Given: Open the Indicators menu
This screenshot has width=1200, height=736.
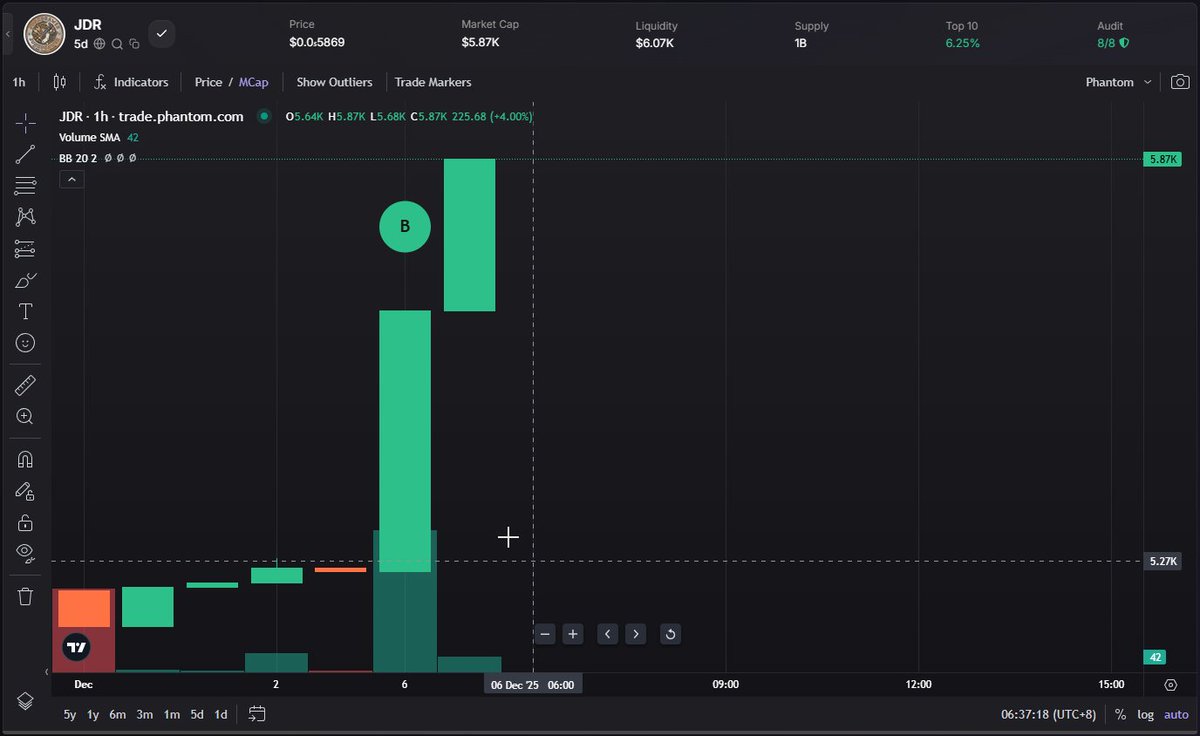Looking at the screenshot, I should click(131, 82).
